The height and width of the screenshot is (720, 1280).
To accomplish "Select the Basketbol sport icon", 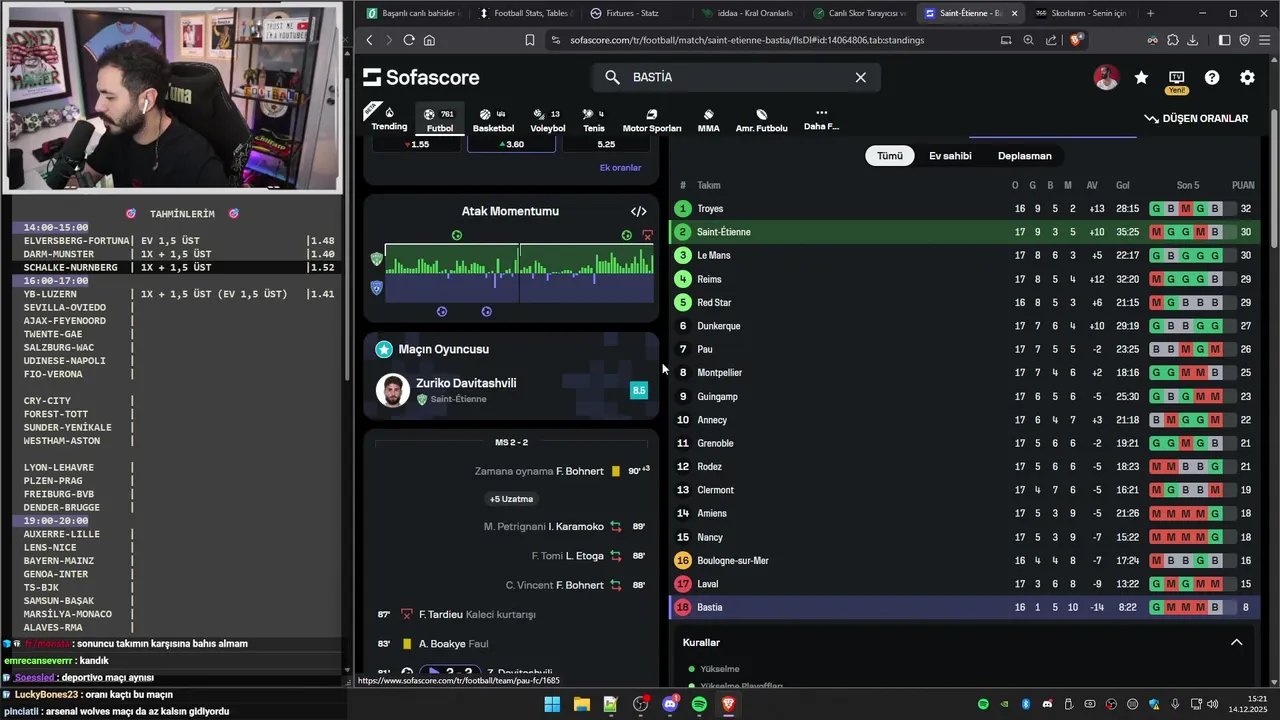I will (492, 120).
